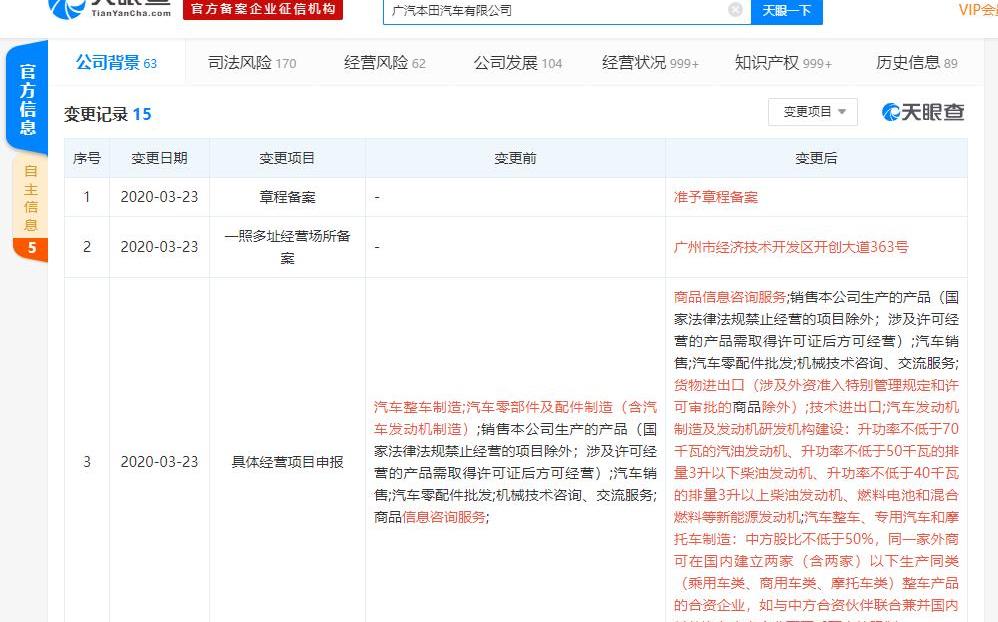
Task: Click the 变更日期 column header
Action: point(159,158)
